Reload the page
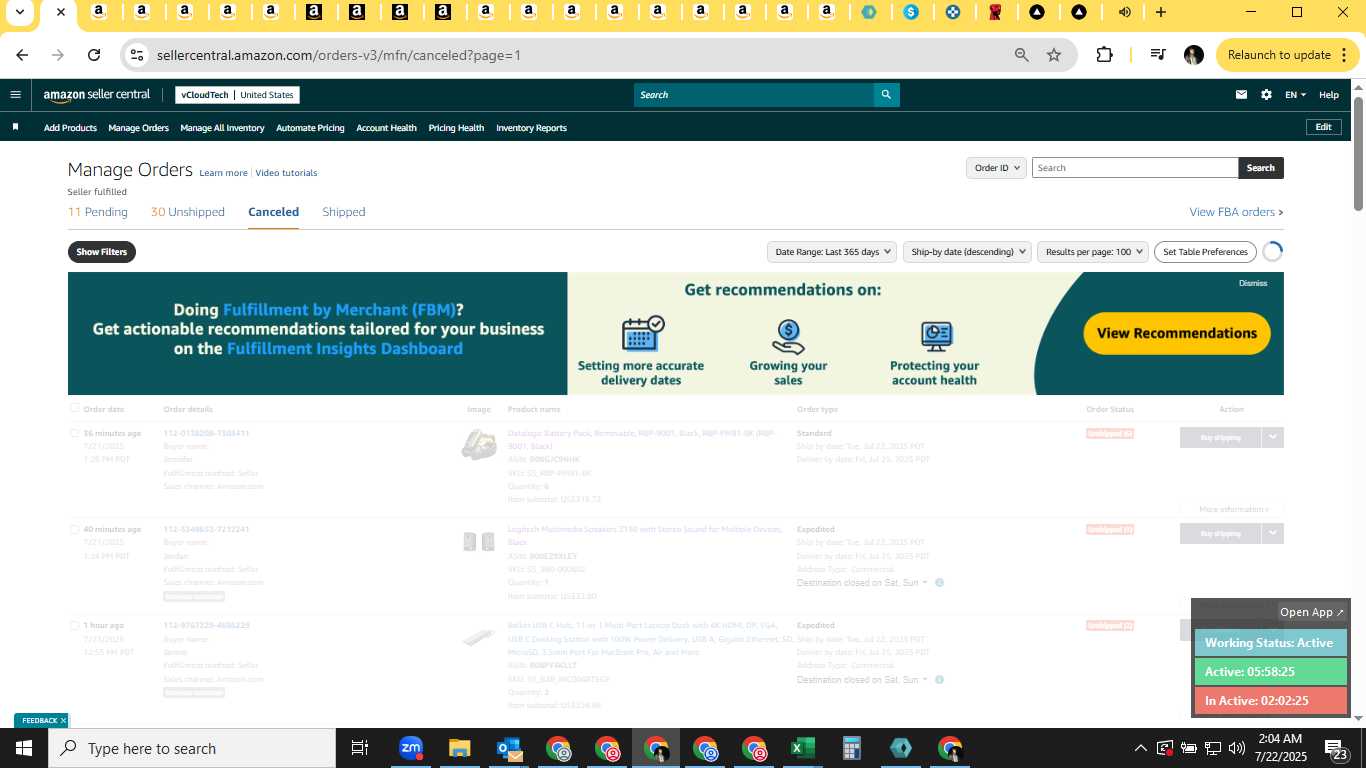1366x768 pixels. (94, 55)
